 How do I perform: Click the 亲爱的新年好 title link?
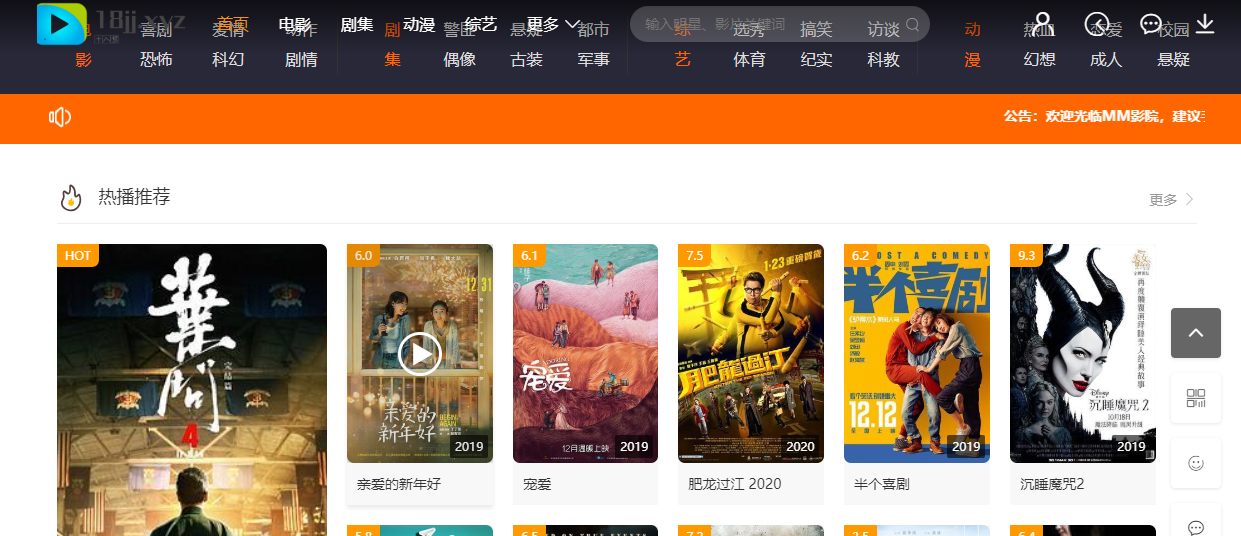pos(399,484)
